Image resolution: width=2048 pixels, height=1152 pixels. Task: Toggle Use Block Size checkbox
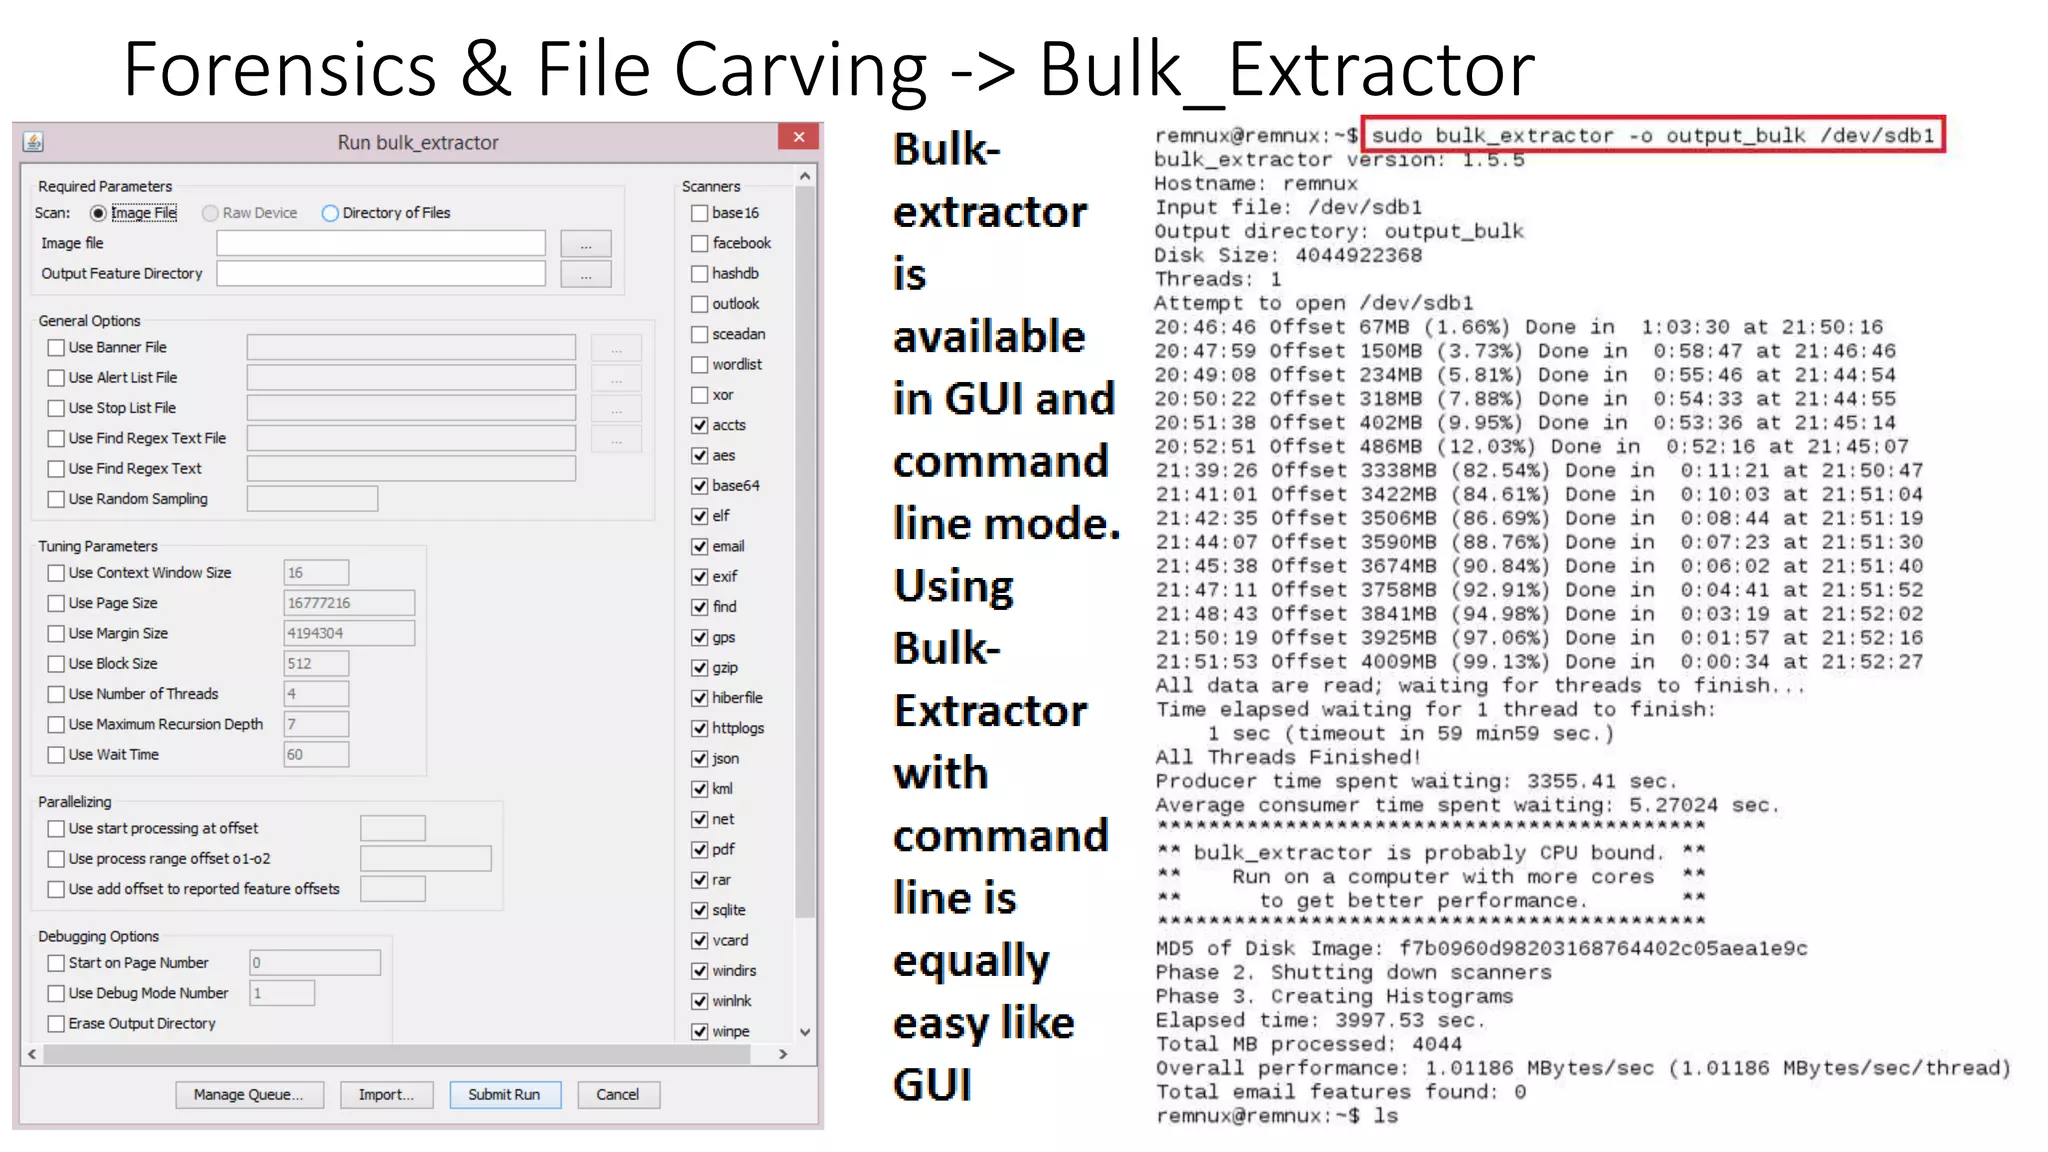56,664
